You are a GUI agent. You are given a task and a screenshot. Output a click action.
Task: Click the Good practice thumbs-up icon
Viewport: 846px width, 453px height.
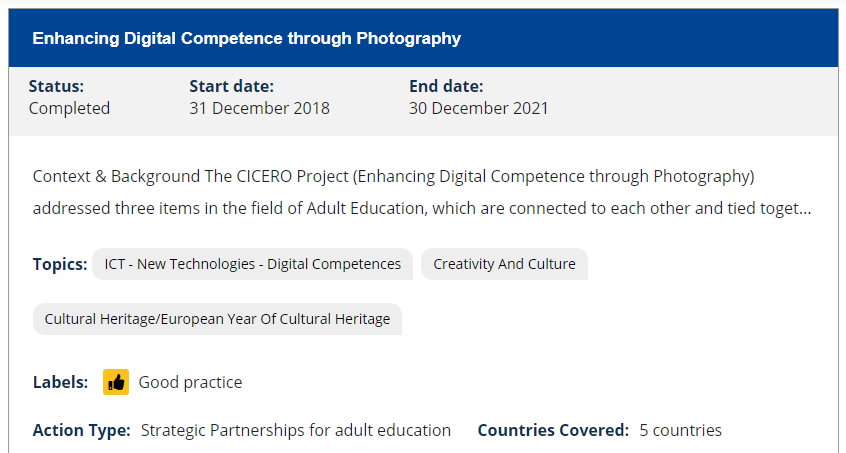(116, 382)
